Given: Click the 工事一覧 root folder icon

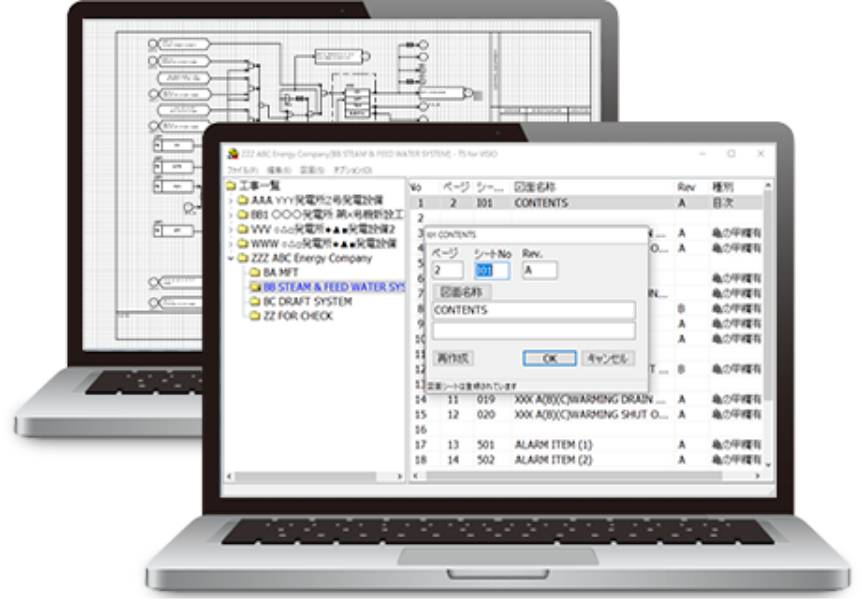Looking at the screenshot, I should point(232,186).
